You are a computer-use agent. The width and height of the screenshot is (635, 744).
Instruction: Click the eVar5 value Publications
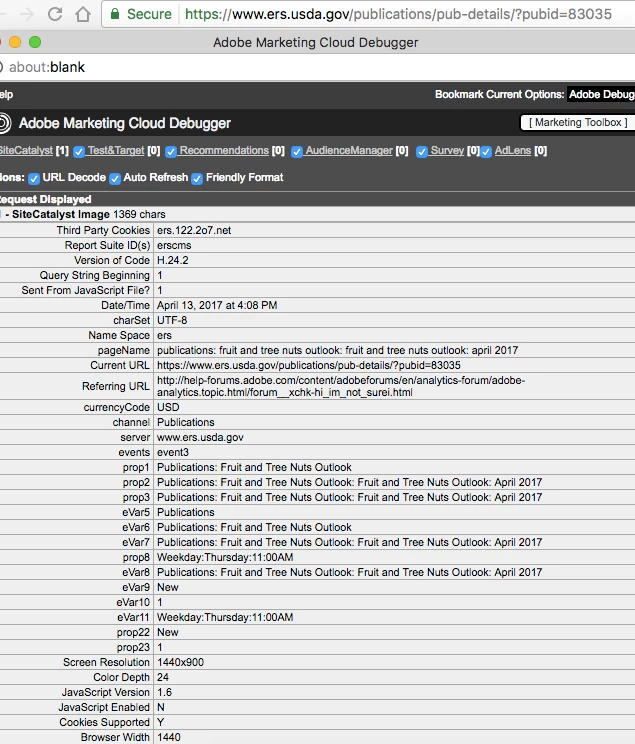point(186,512)
